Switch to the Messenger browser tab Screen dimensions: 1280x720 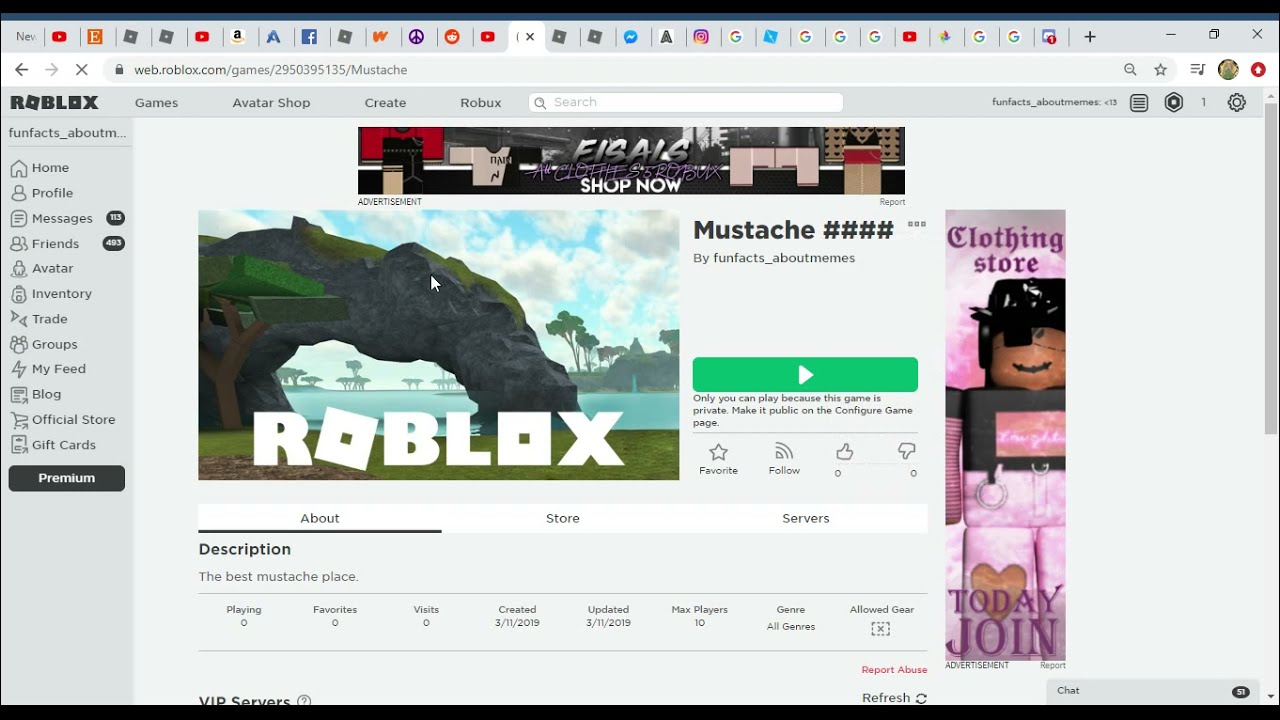click(x=631, y=37)
